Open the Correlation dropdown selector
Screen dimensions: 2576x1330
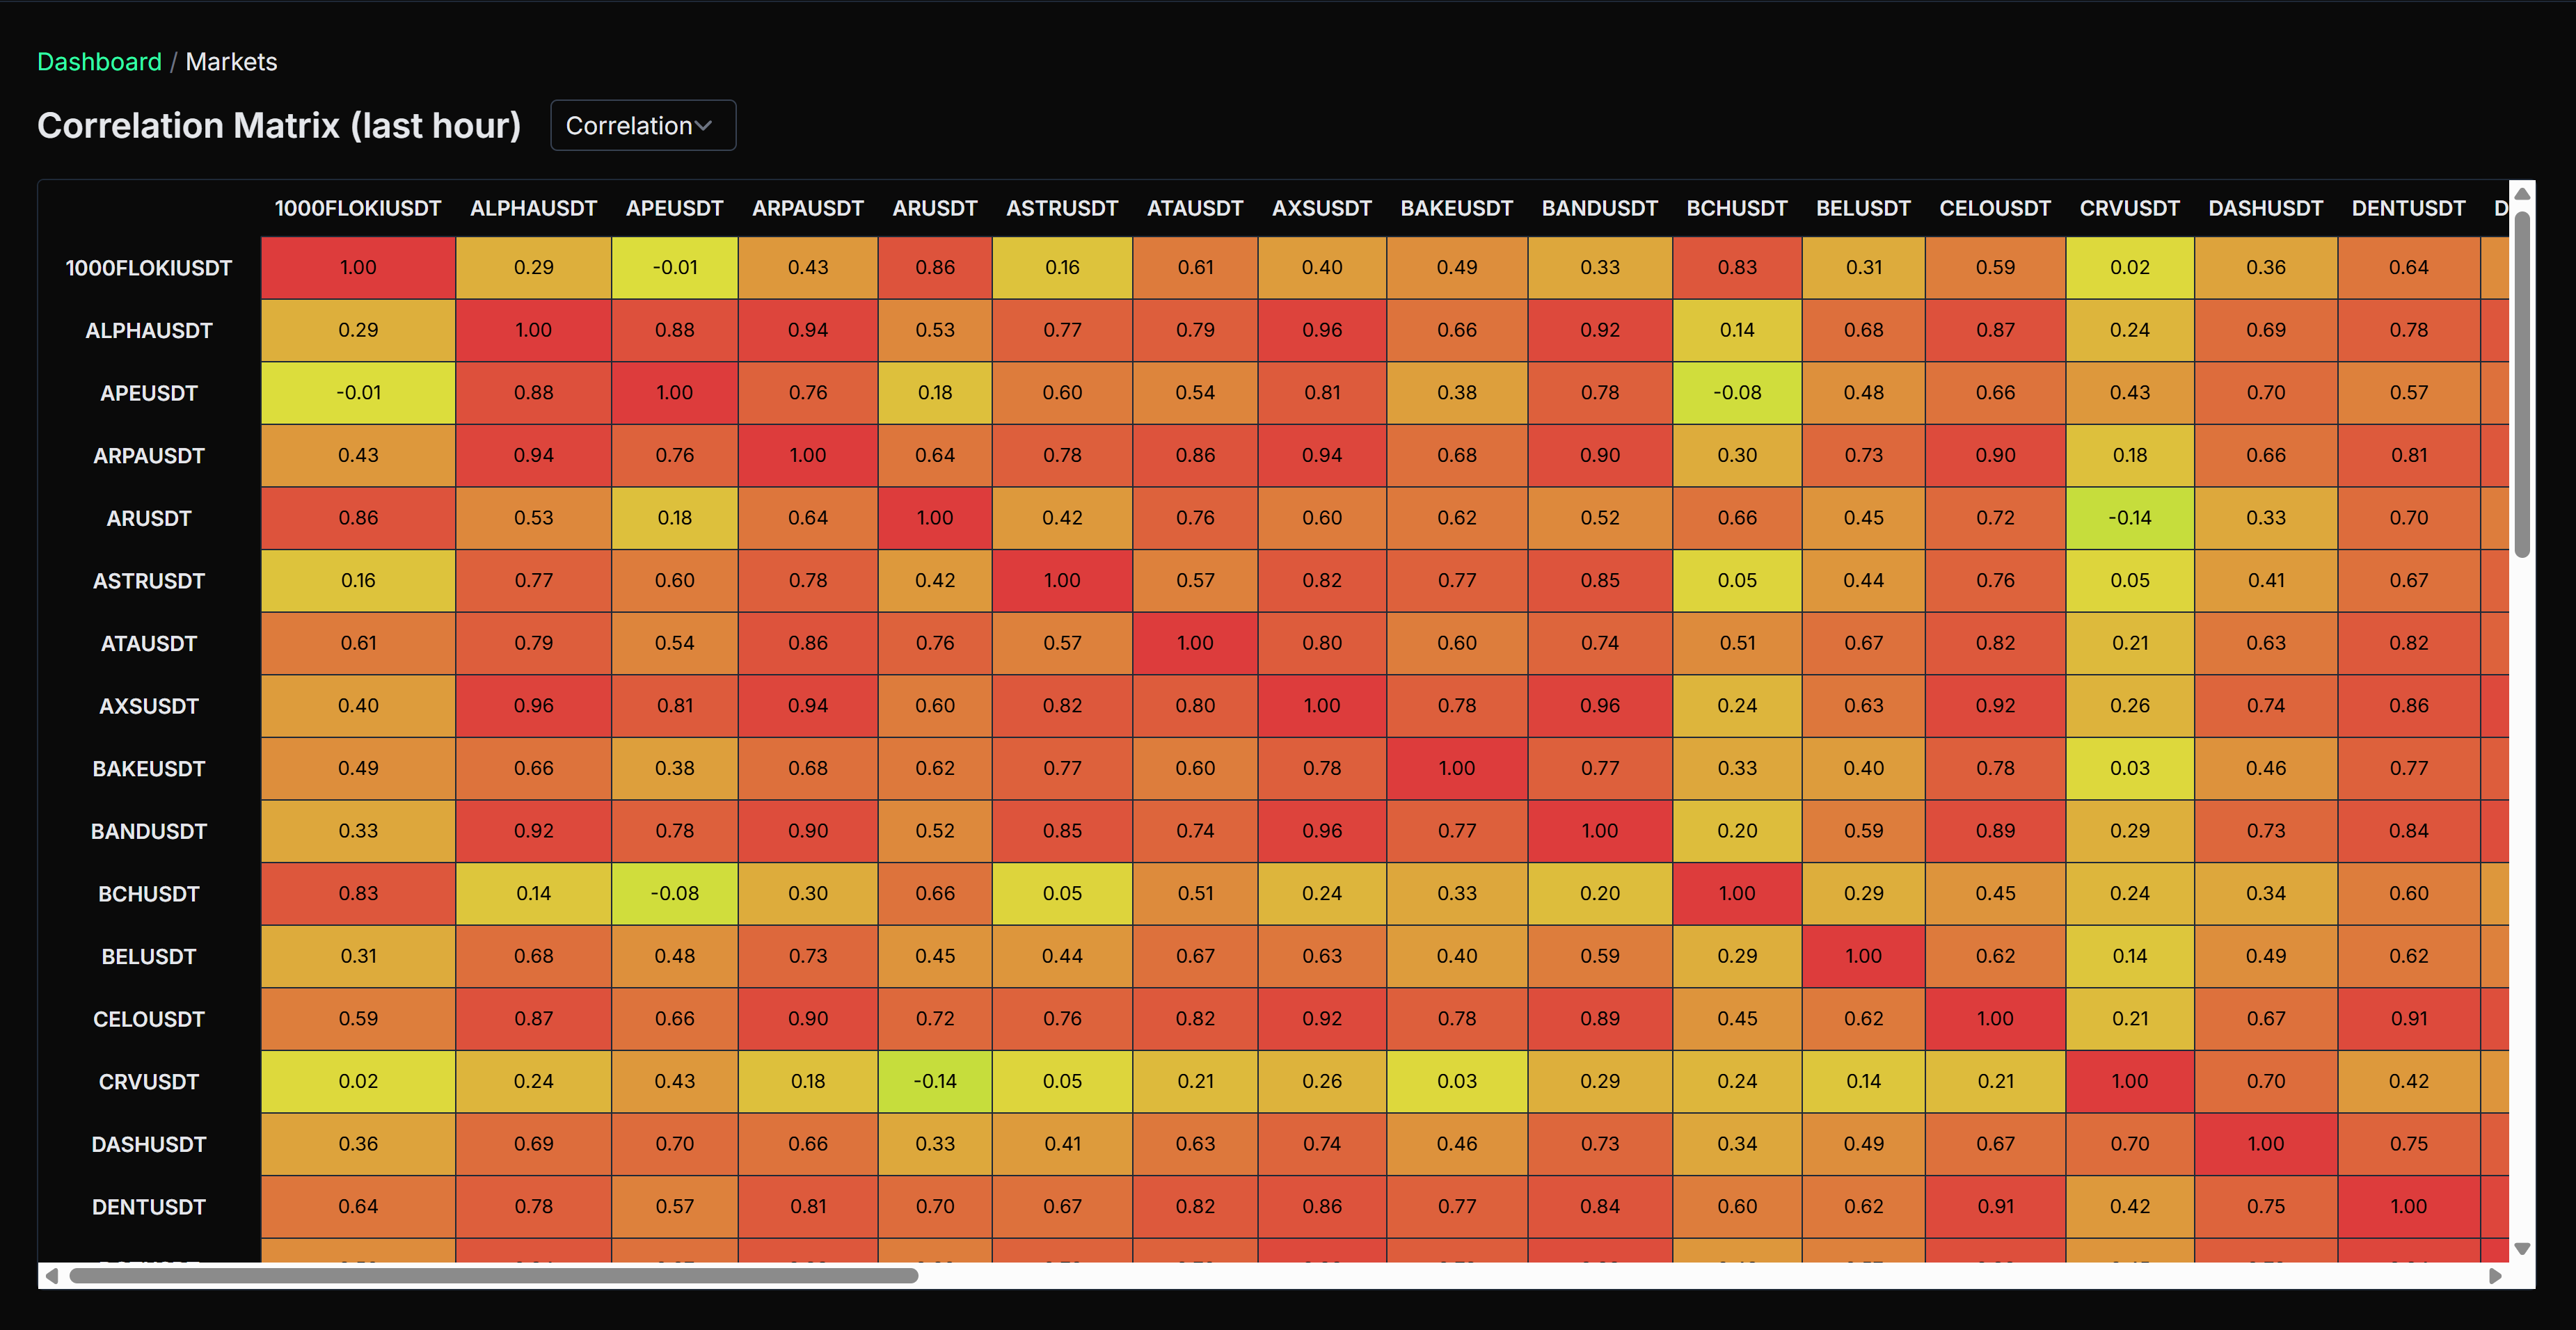tap(642, 126)
